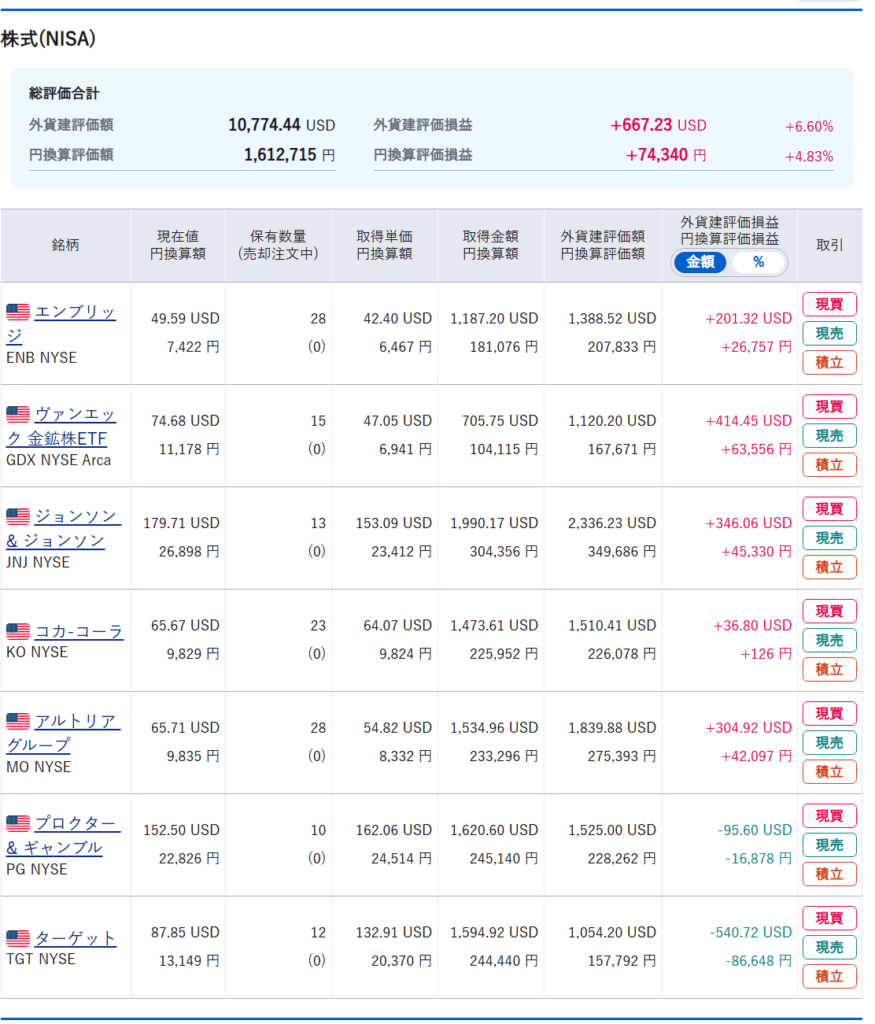
Task: Sell コカ-コーラ using 現売 button
Action: [x=829, y=640]
